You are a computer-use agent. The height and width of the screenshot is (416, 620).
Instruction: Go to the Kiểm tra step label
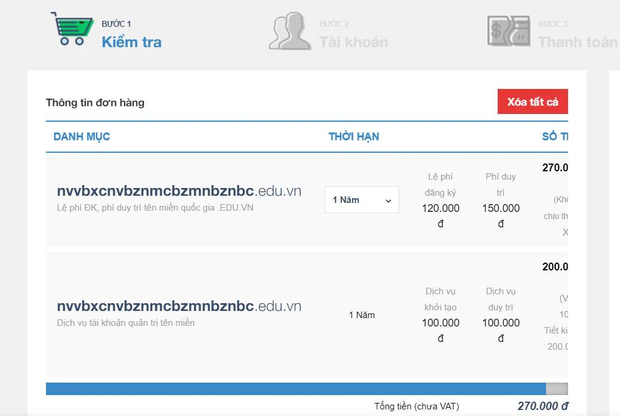[131, 42]
